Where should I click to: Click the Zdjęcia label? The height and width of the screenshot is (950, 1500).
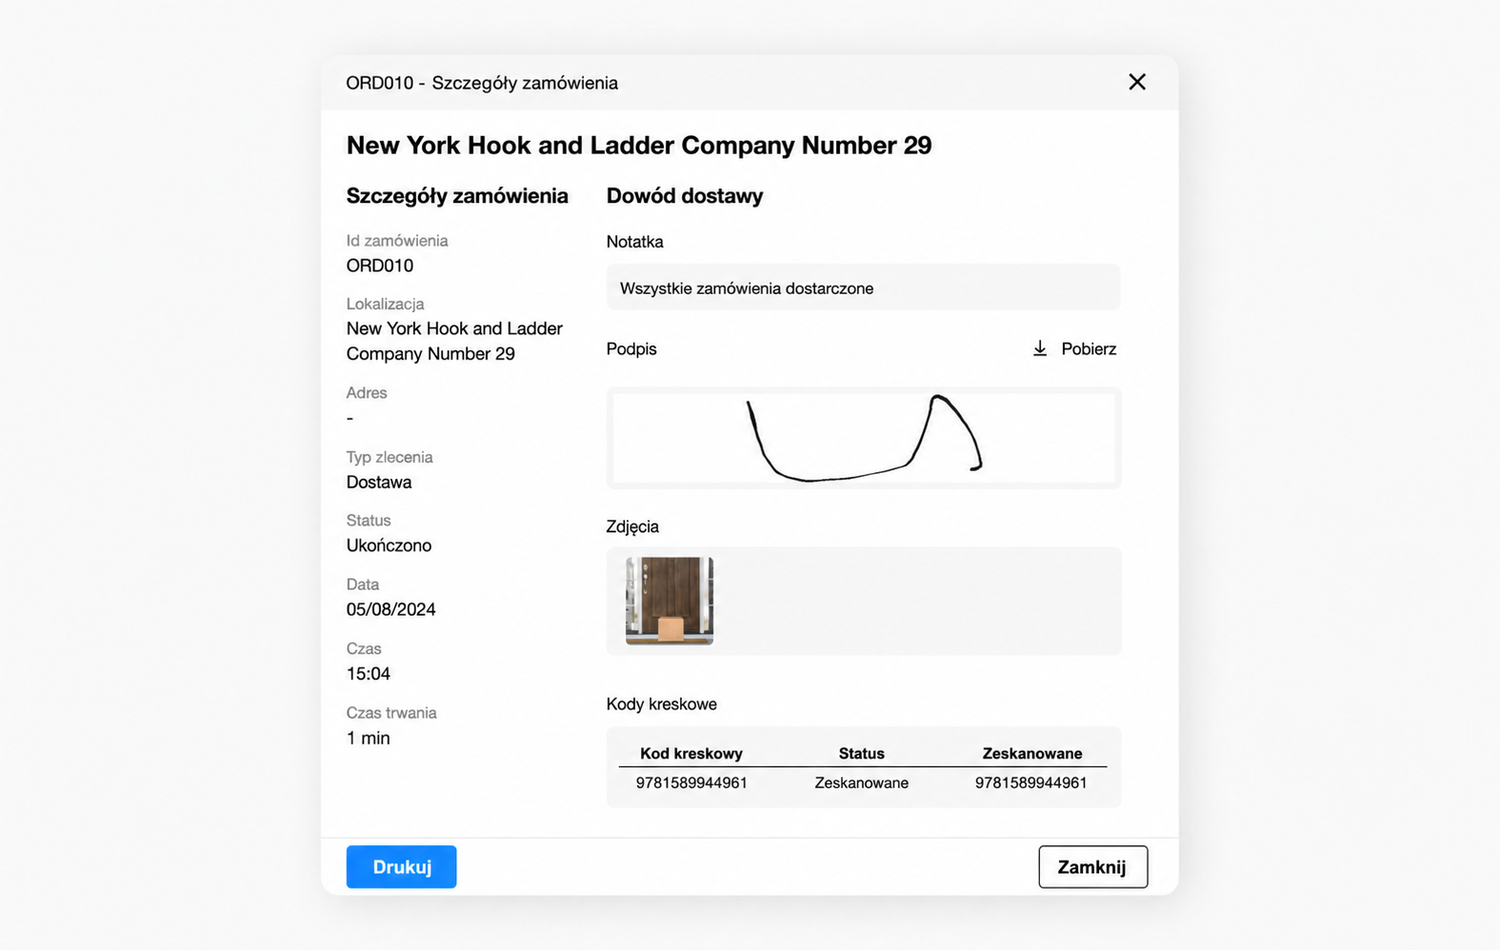pyautogui.click(x=632, y=527)
